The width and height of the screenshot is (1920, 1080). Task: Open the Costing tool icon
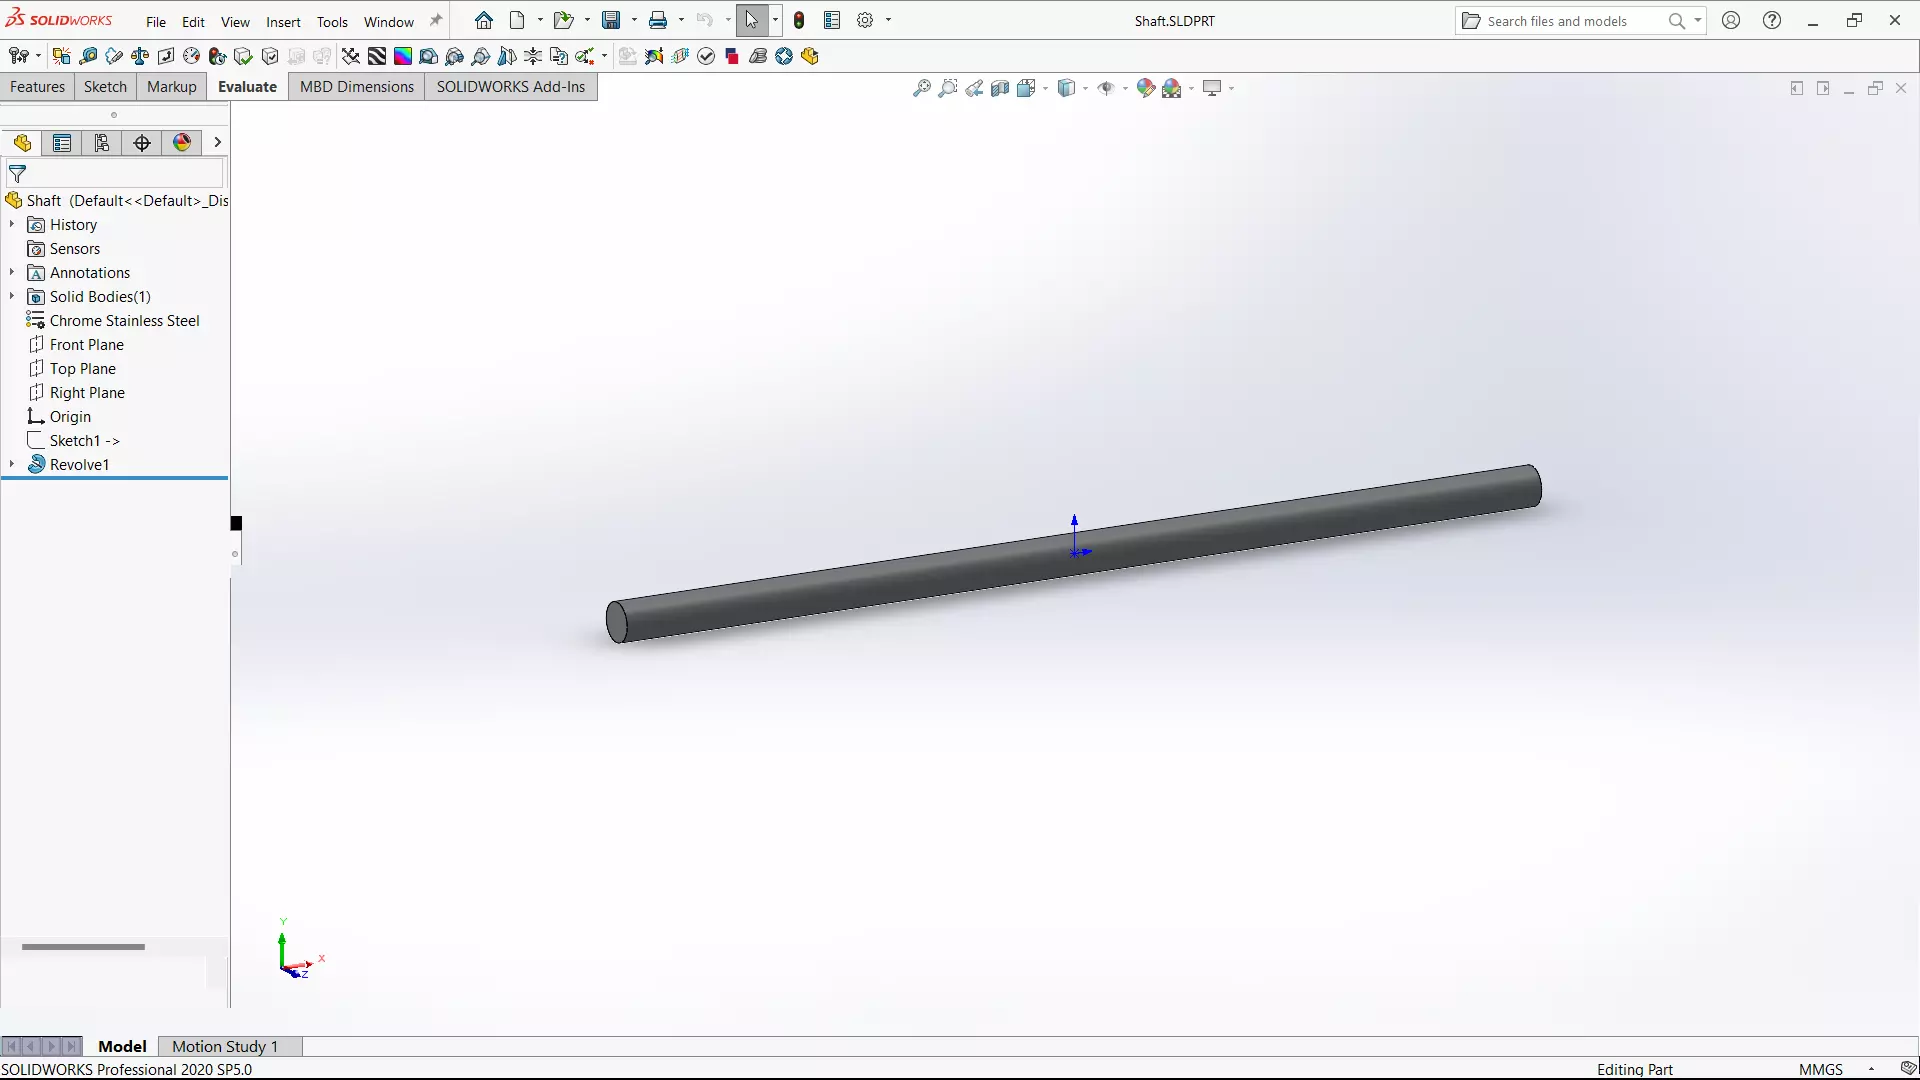point(758,56)
